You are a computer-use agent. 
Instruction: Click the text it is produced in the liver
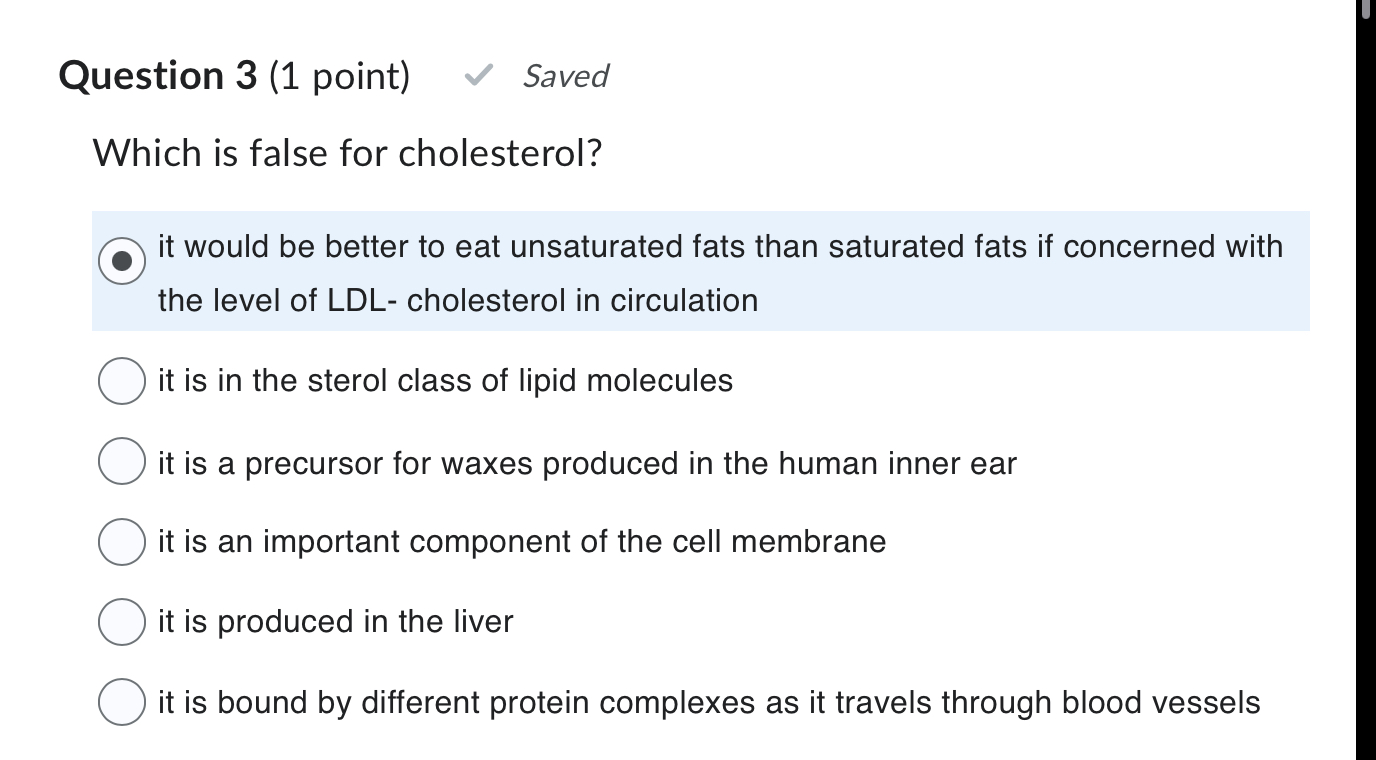pos(335,621)
